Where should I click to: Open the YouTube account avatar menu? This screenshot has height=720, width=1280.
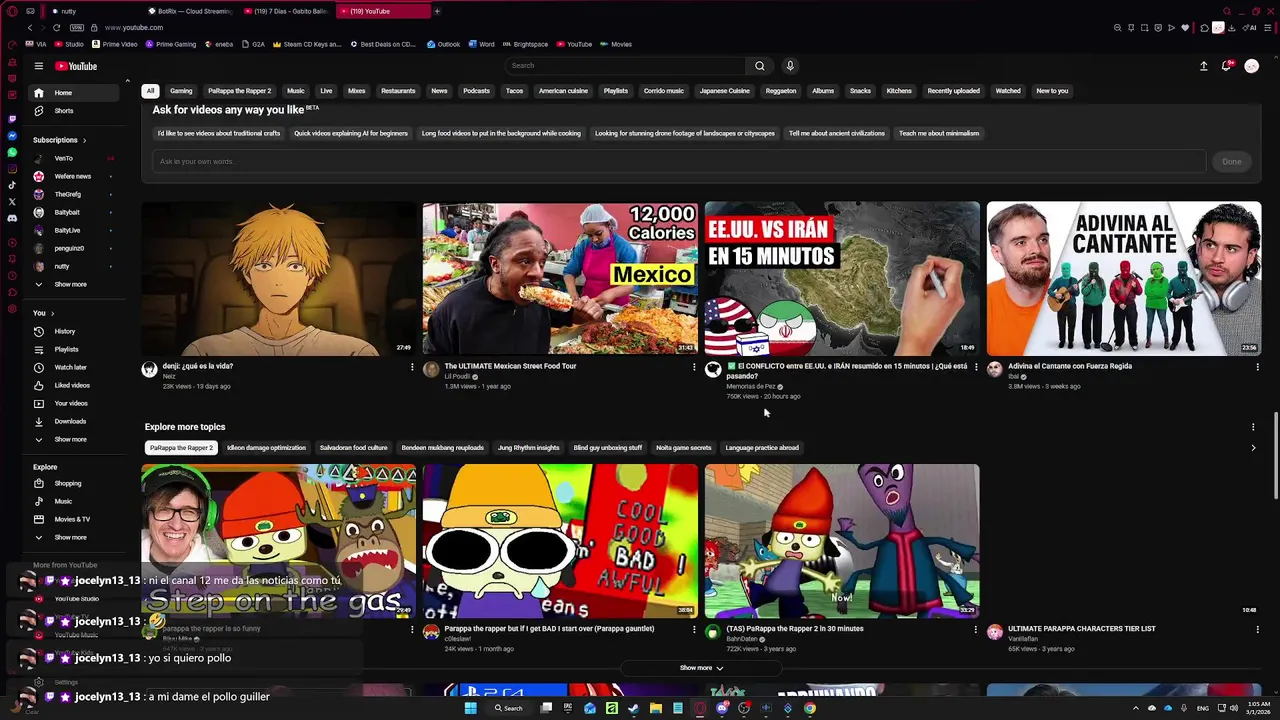click(1251, 66)
